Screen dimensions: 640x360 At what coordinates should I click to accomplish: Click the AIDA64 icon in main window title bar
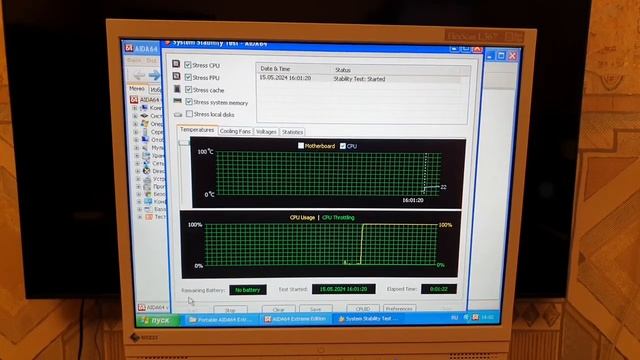(x=129, y=48)
